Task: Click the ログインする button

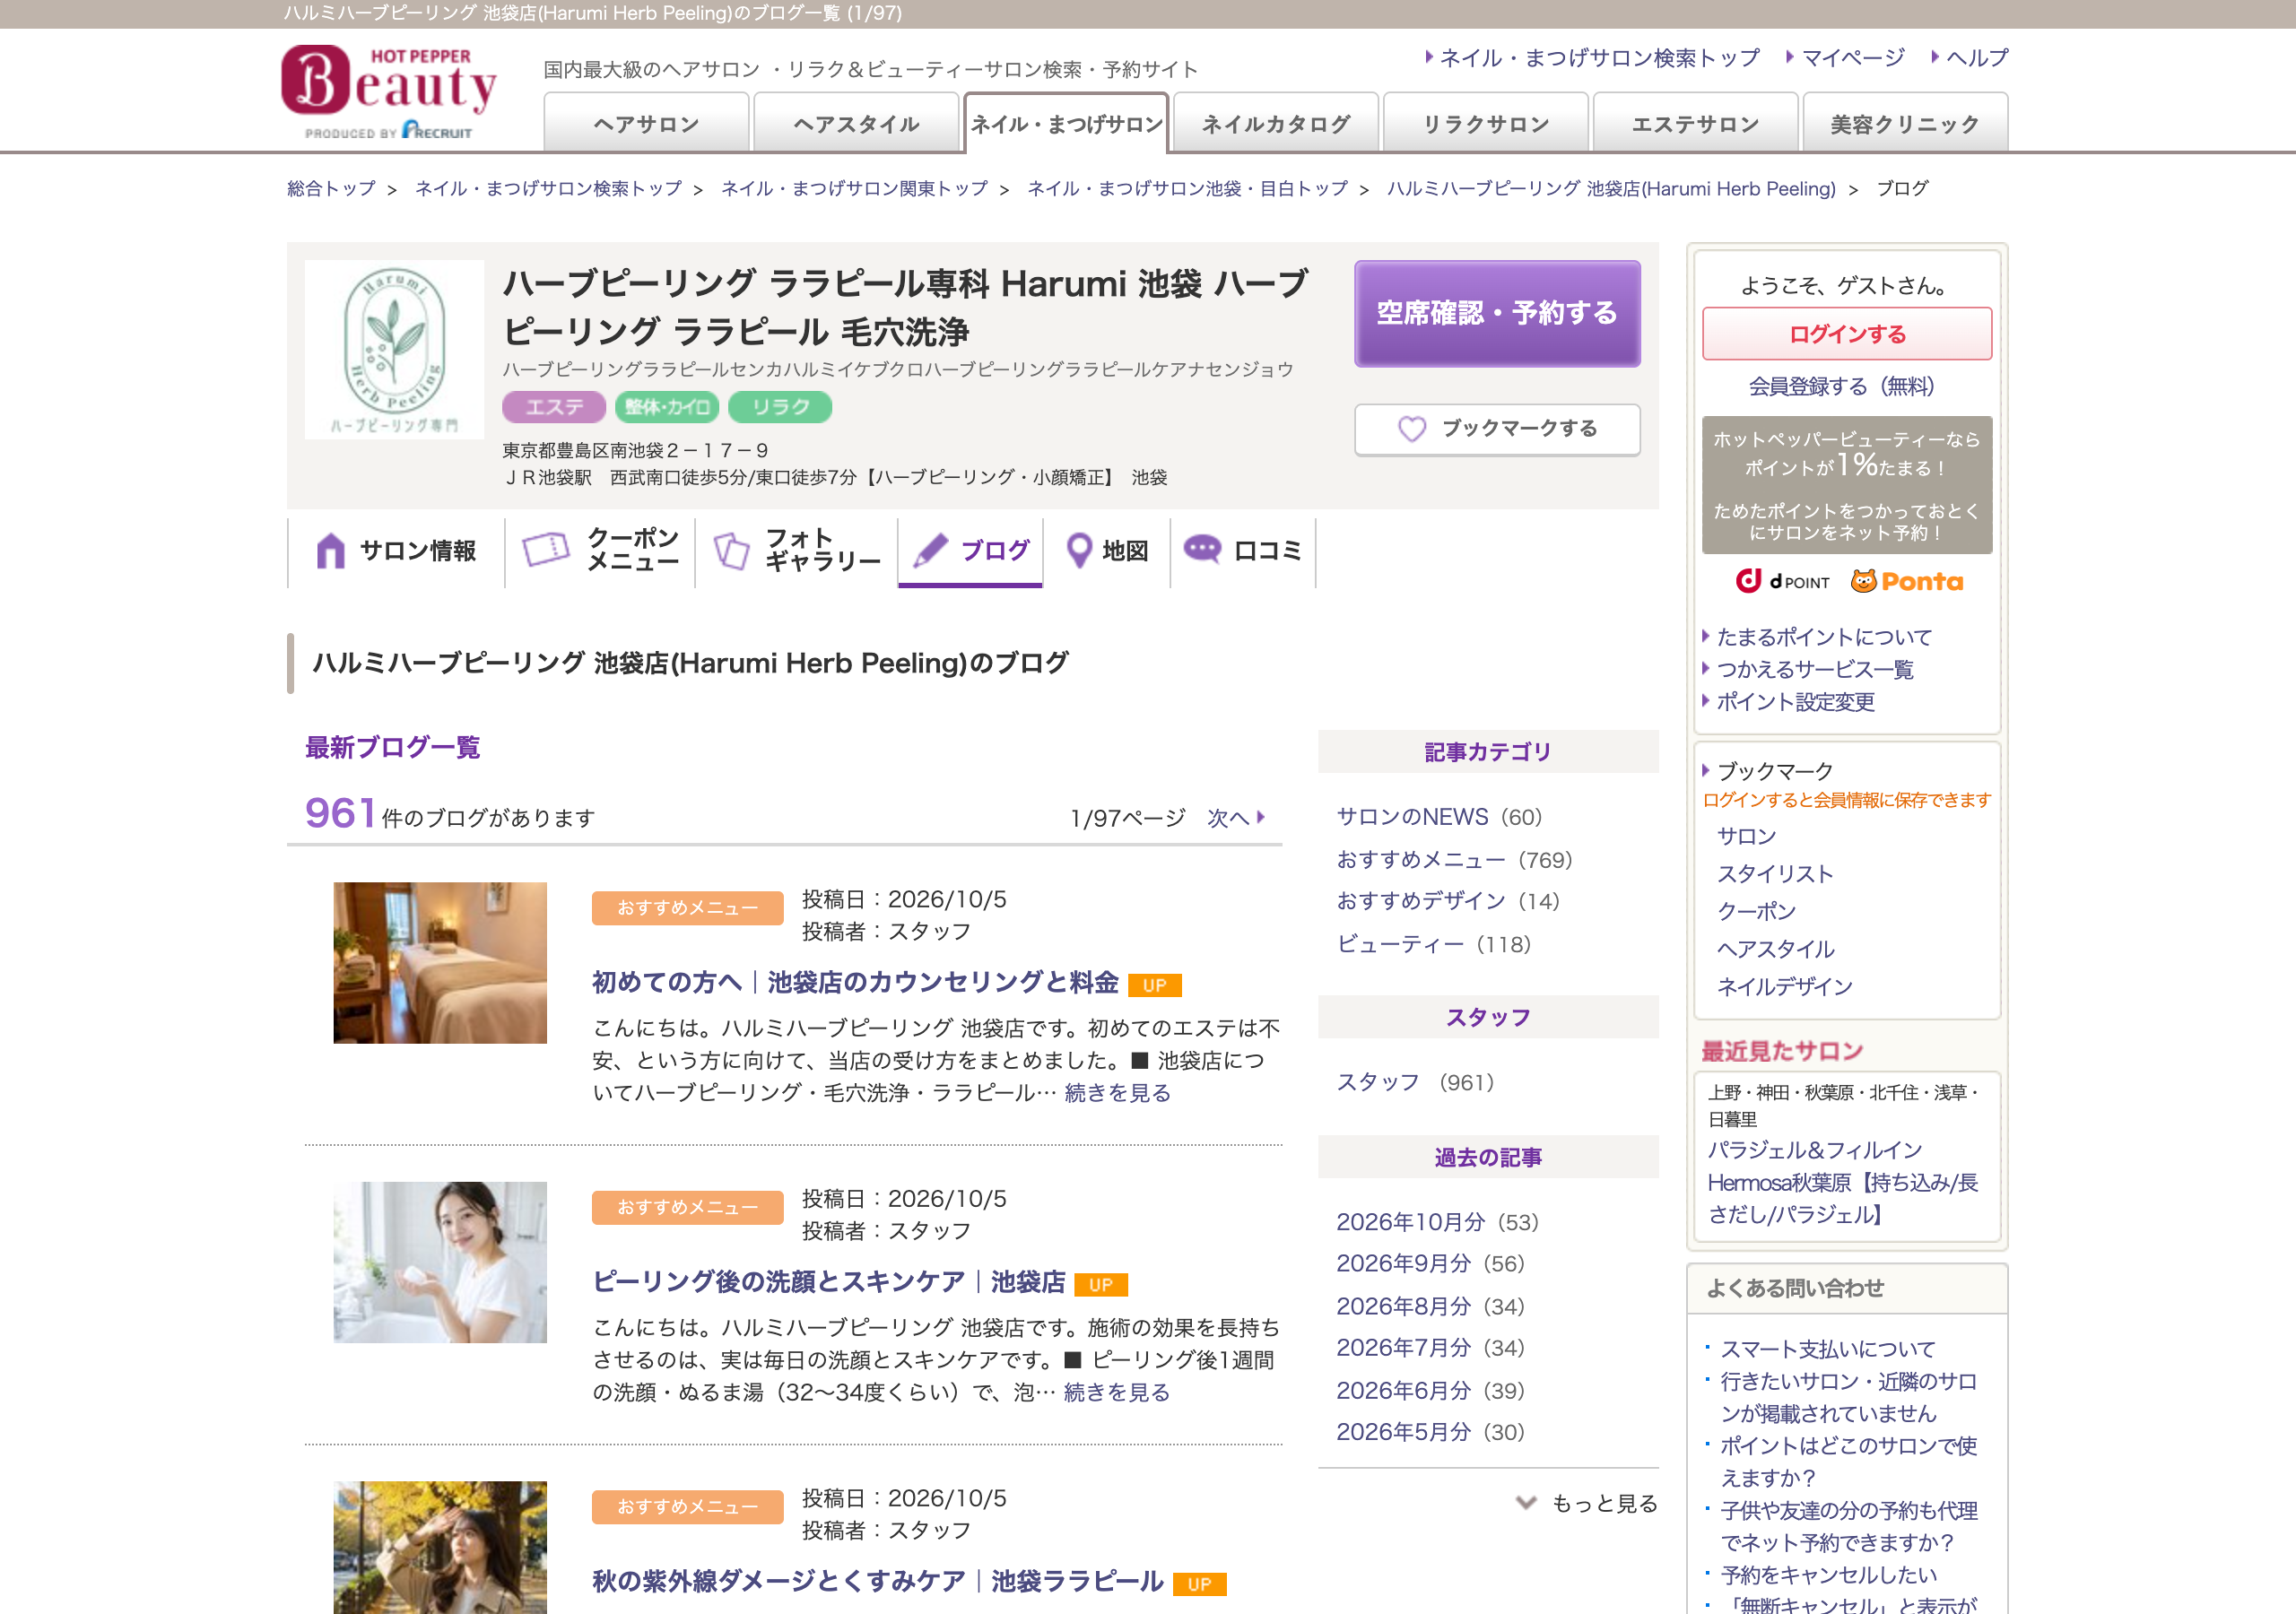Action: point(1847,334)
